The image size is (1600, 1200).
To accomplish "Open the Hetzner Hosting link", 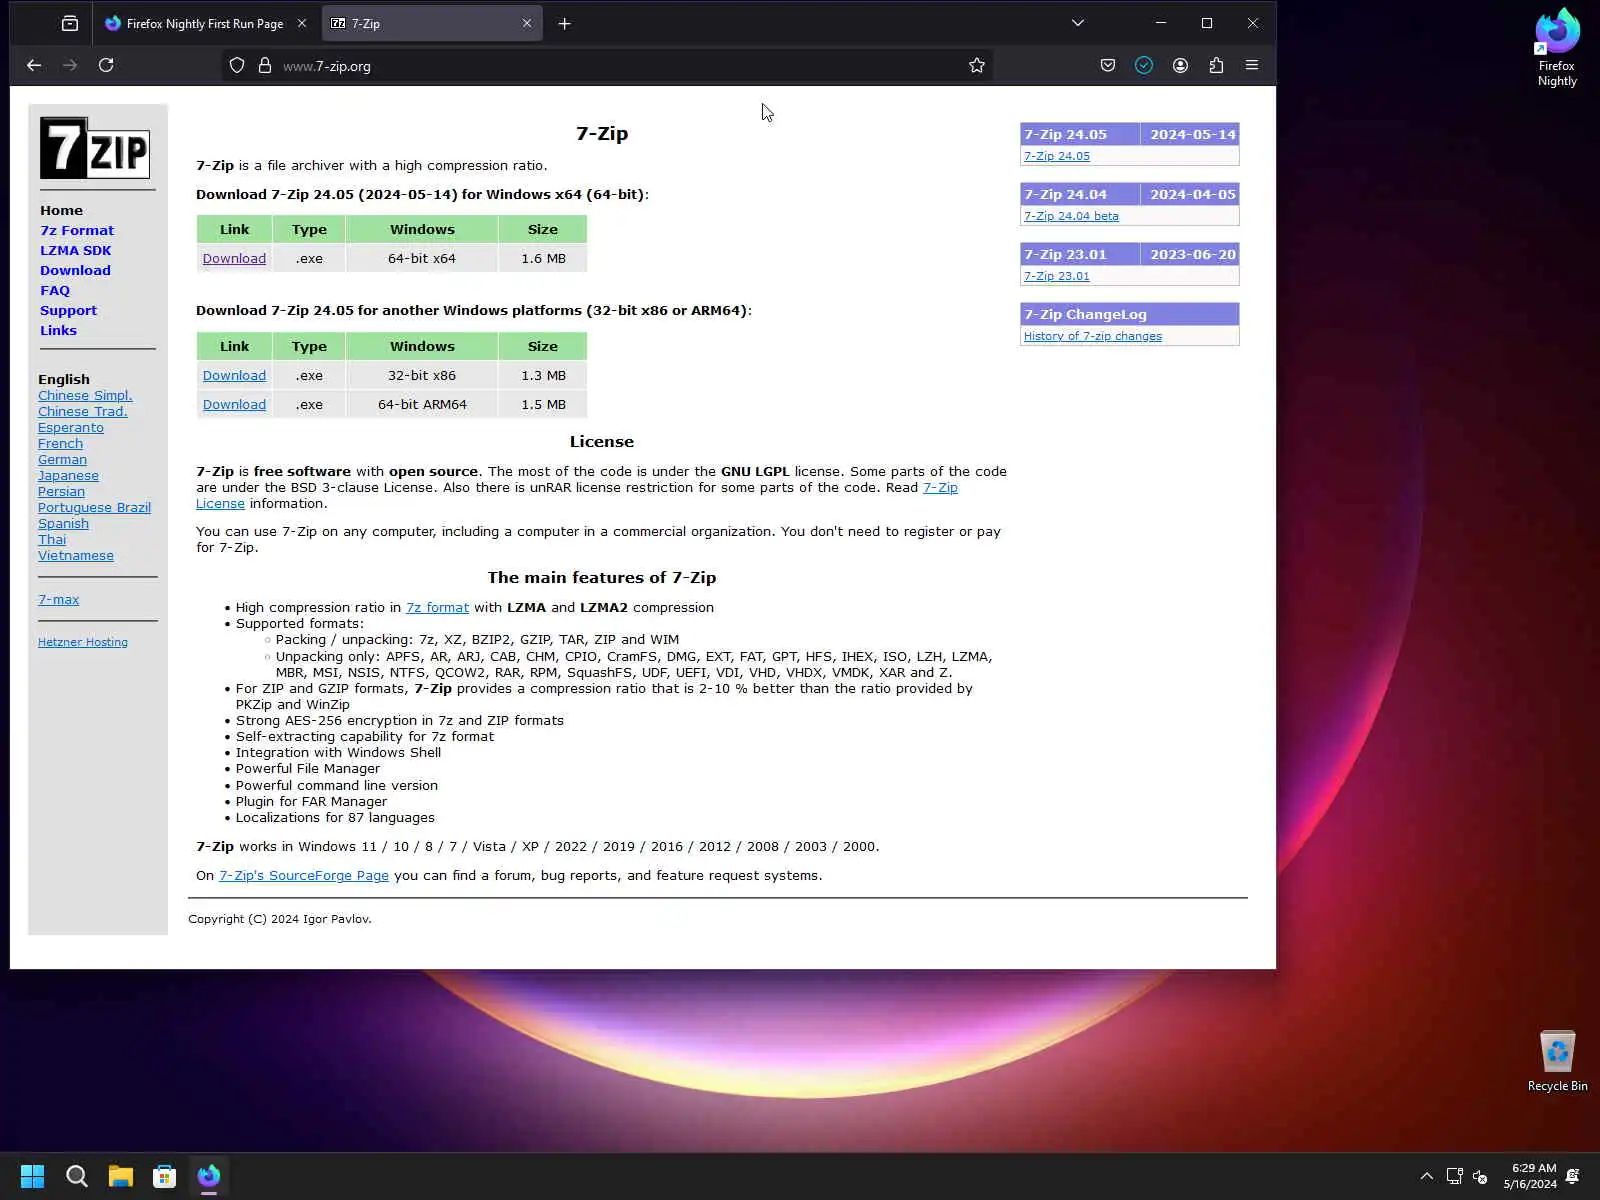I will (x=83, y=642).
